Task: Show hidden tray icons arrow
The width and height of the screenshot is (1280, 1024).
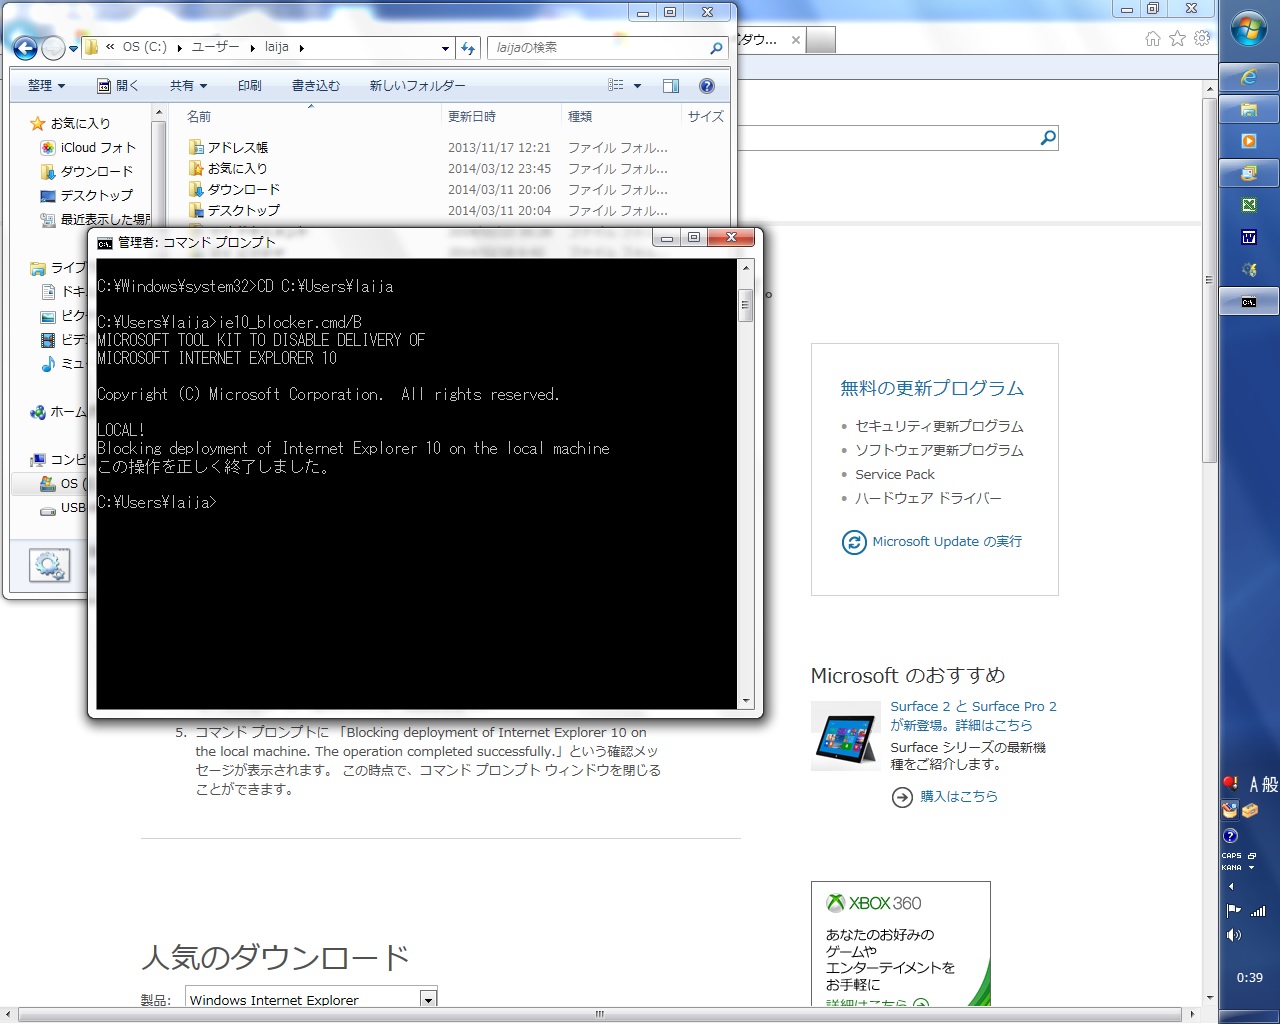Action: pos(1231,886)
